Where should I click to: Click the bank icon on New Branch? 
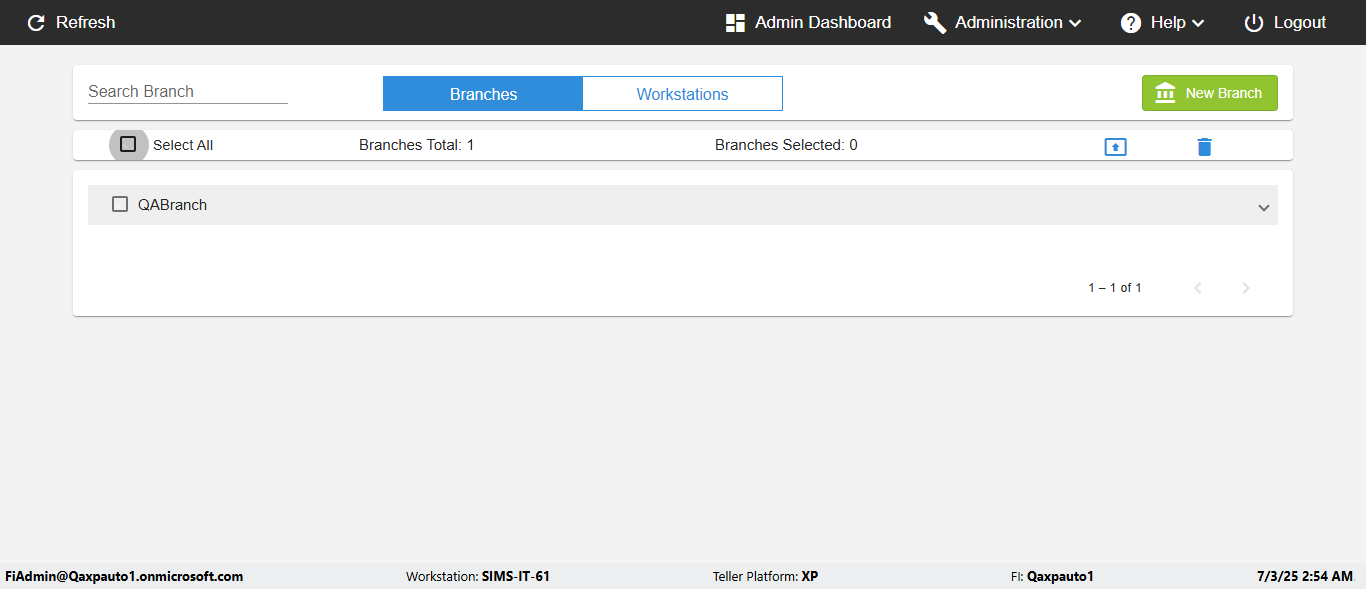click(1166, 93)
